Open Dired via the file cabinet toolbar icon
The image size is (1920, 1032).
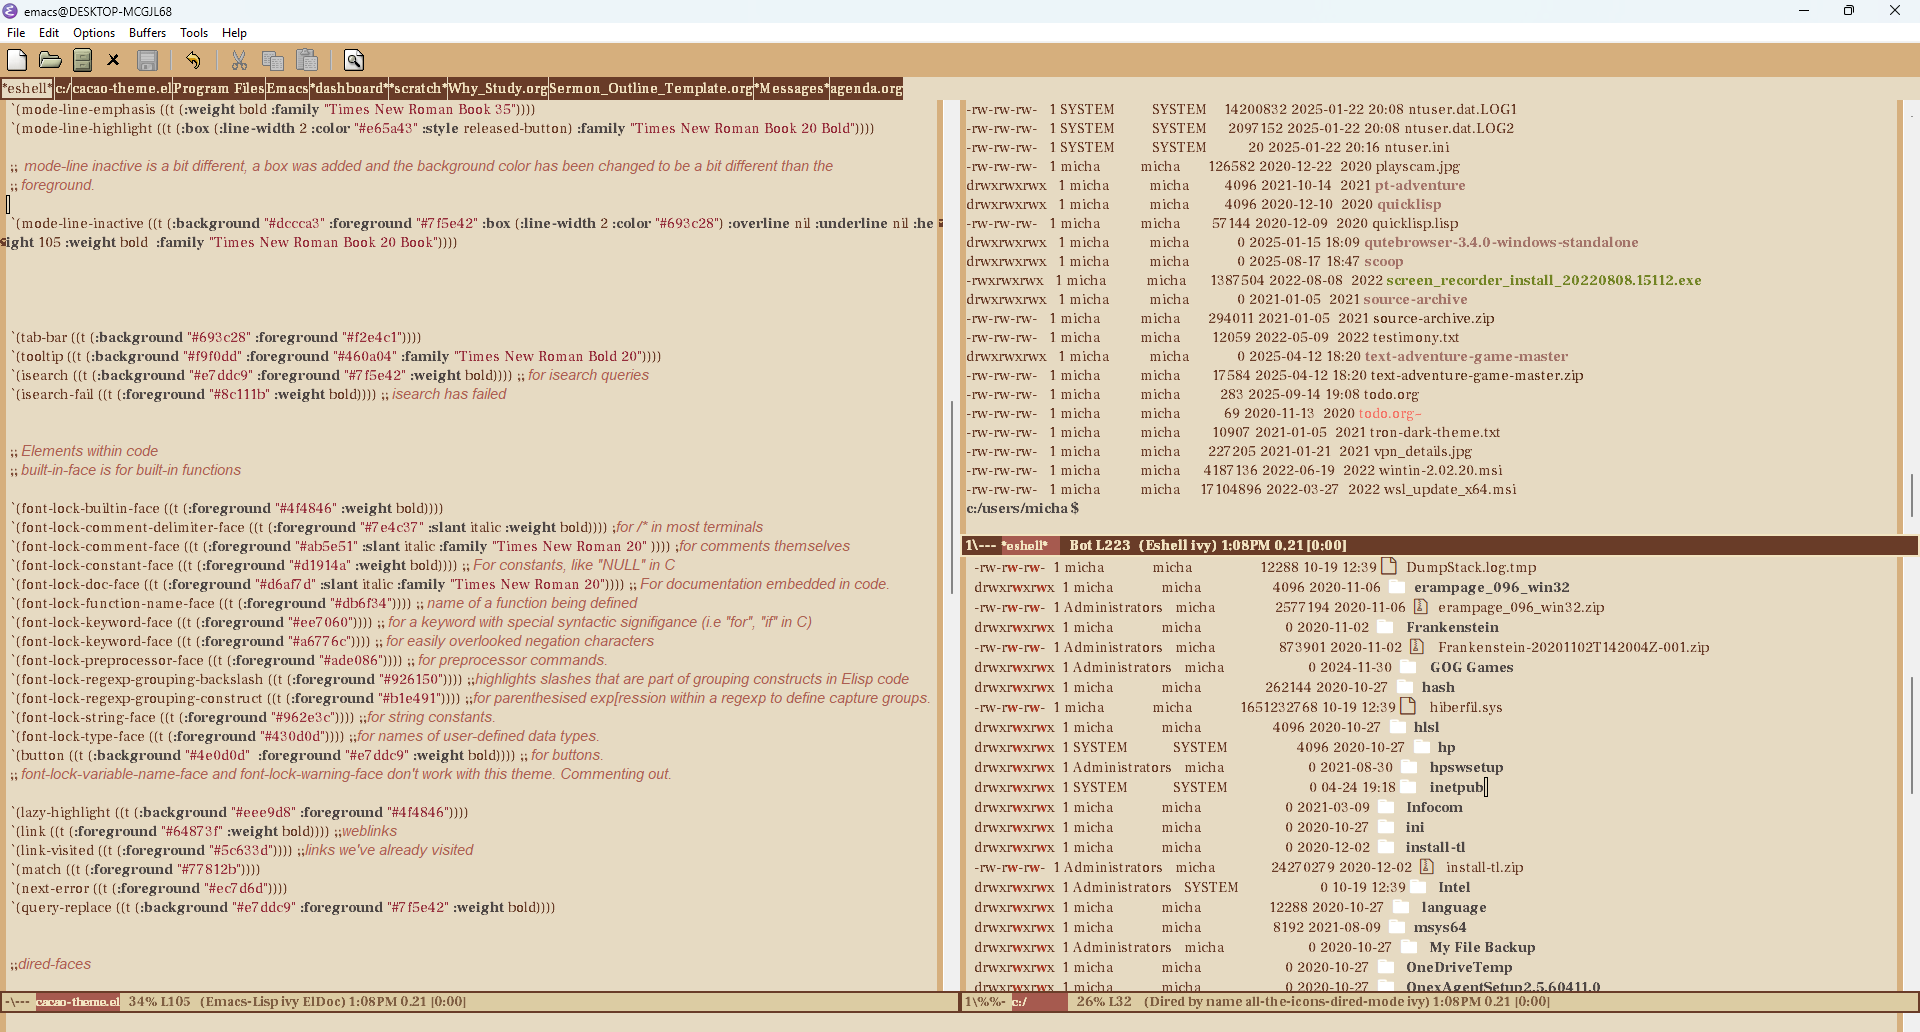click(x=82, y=60)
